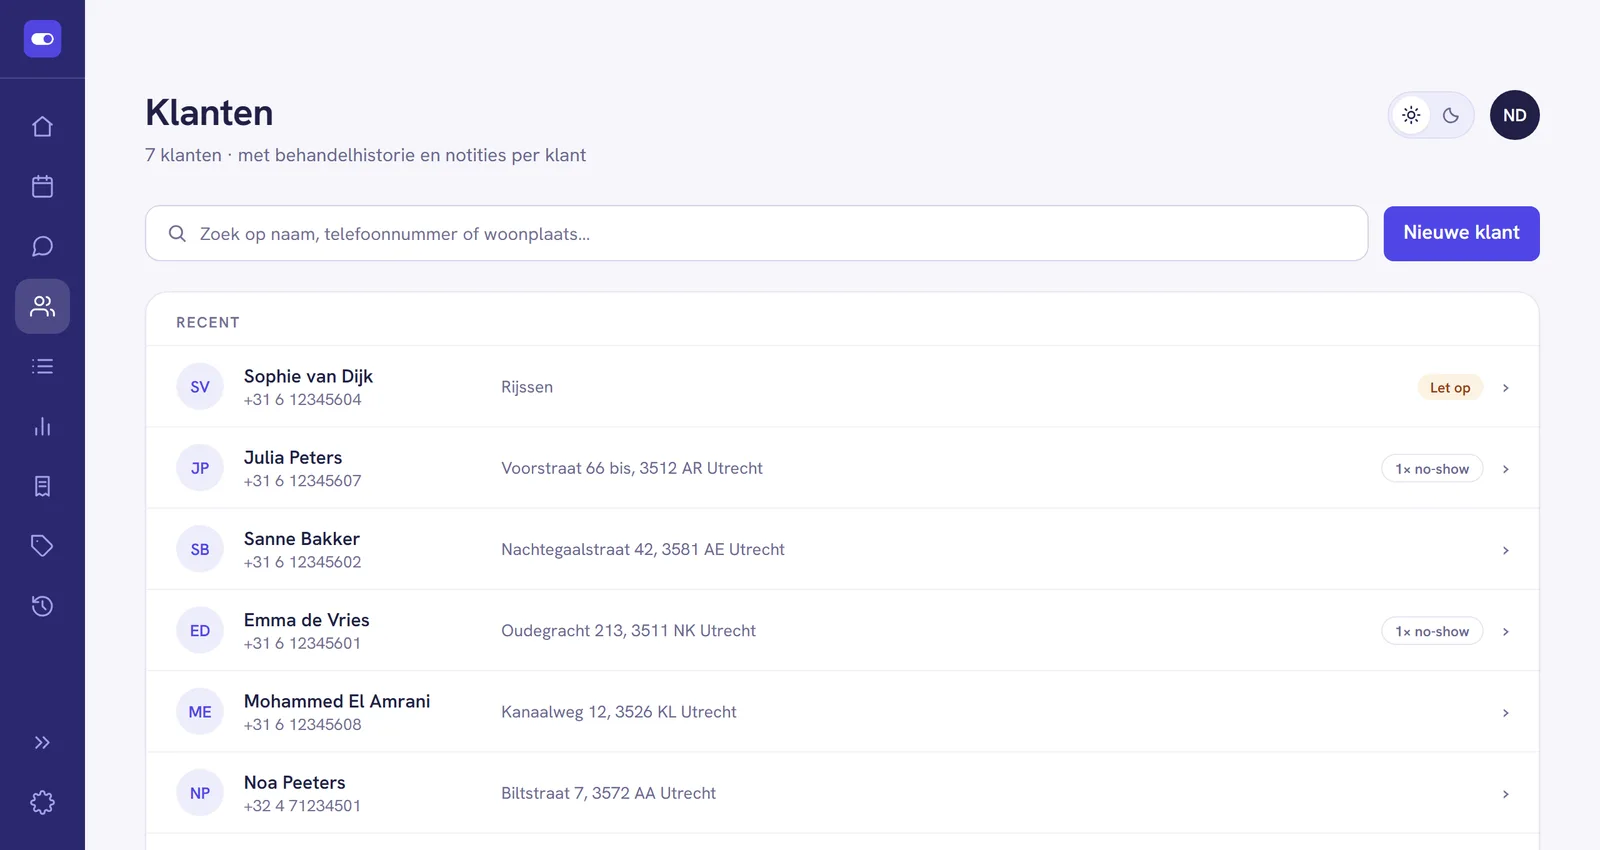Click address Nachtegaalstraat 42, 3581 AE Utrecht

(x=643, y=549)
